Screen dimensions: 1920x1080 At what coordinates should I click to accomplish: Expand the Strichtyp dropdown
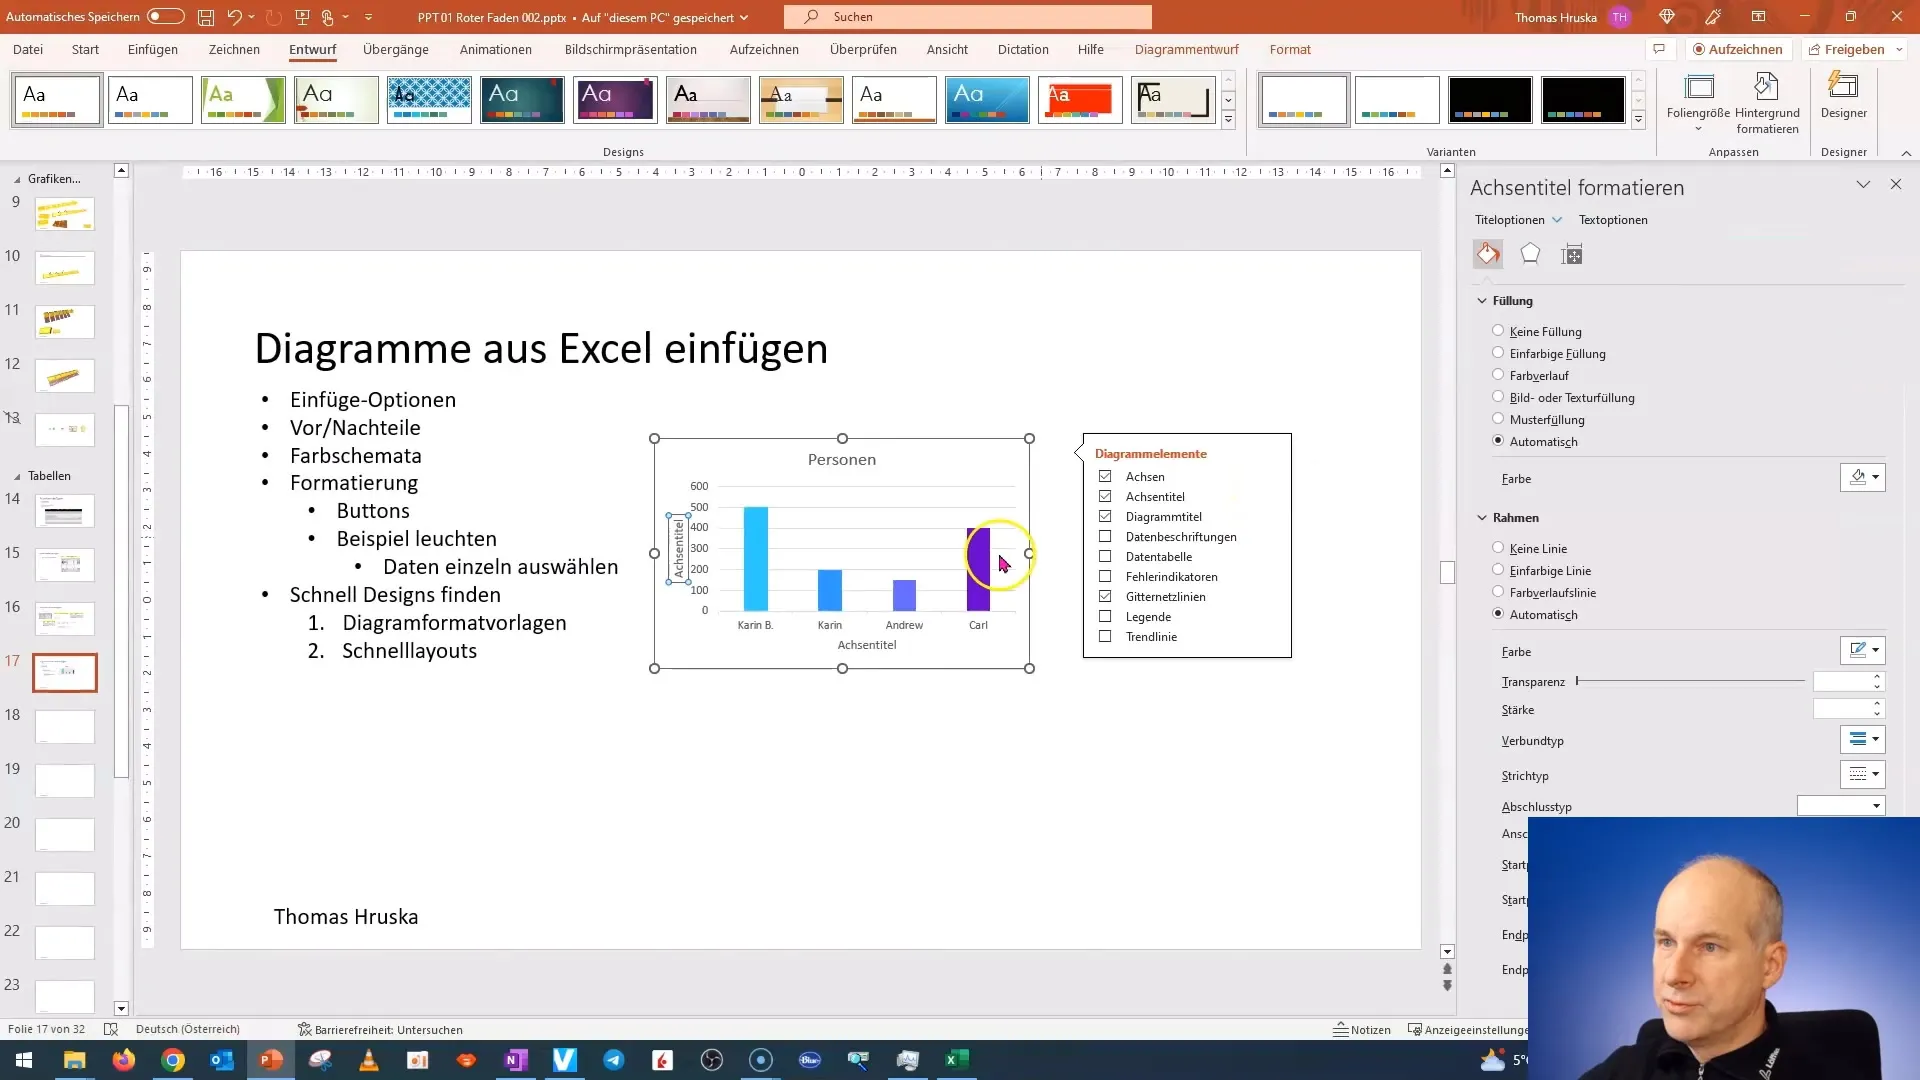[1875, 774]
